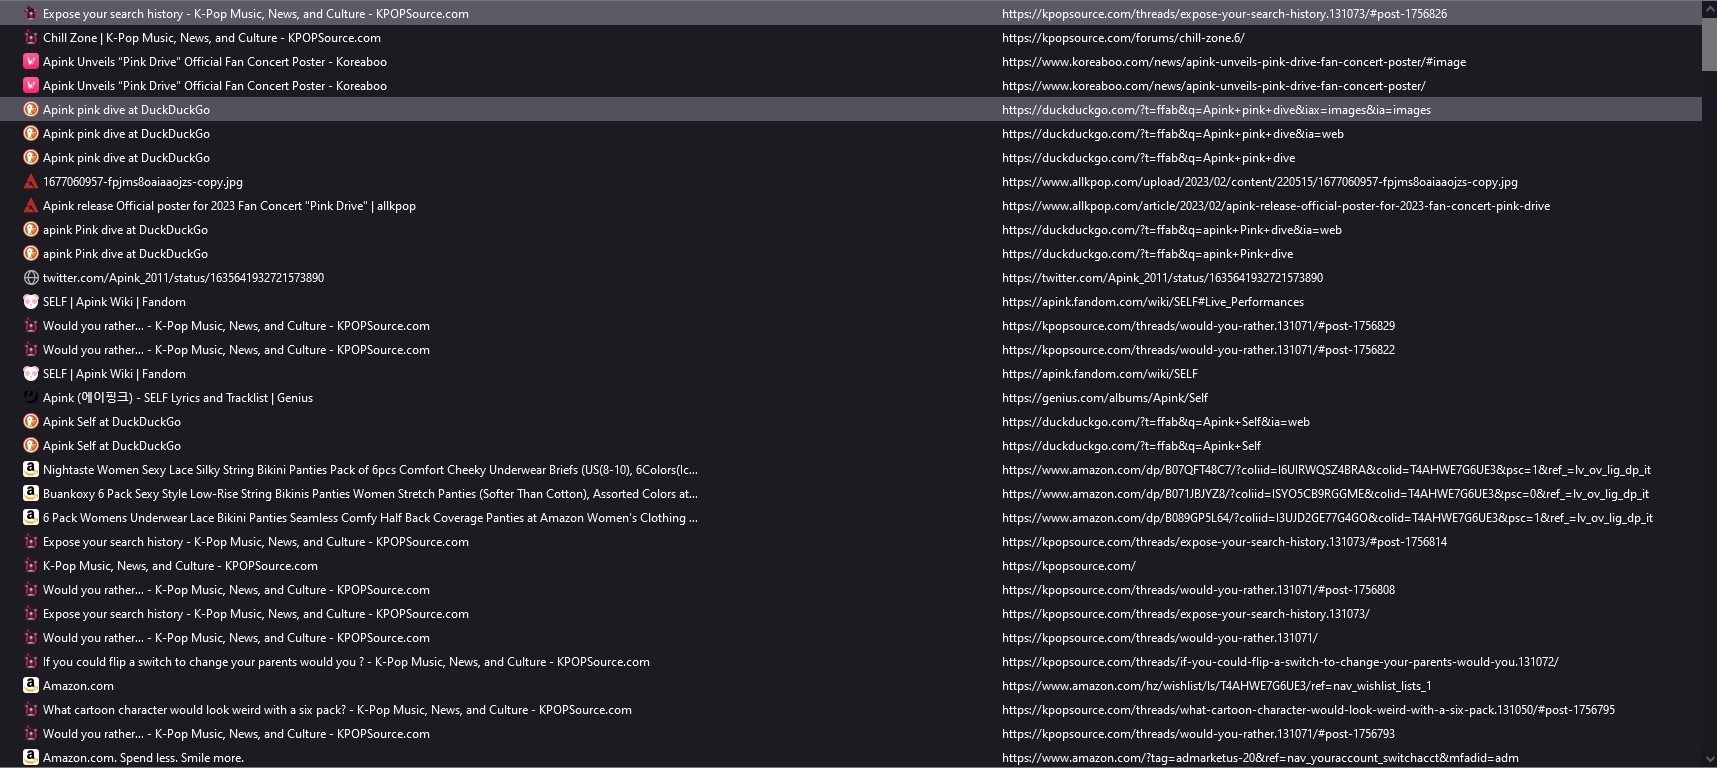This screenshot has width=1717, height=768.
Task: Click the KPOPSource favicon on the post-1756808 row
Action: click(x=31, y=590)
